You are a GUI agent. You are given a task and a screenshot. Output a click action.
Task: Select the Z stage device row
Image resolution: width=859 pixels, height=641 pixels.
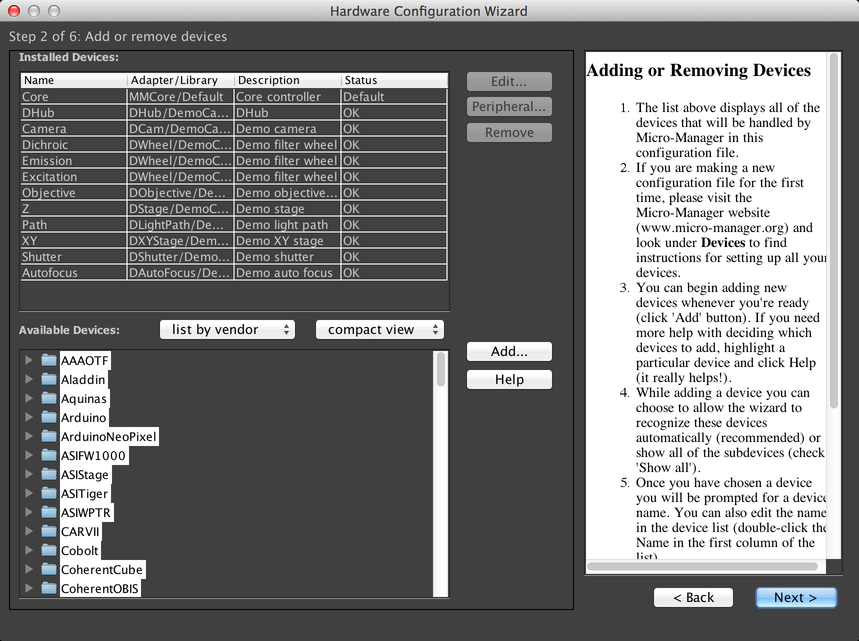click(x=234, y=209)
